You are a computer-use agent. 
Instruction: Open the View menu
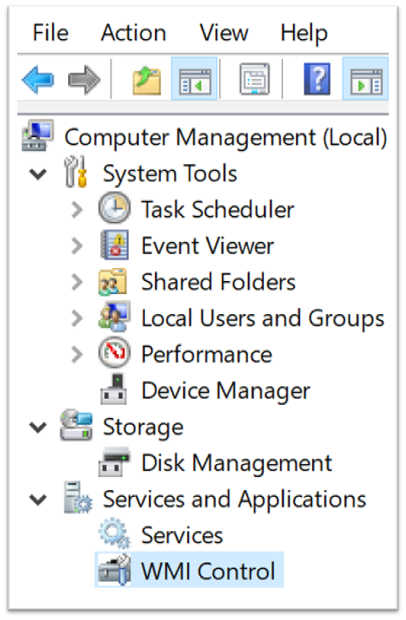click(224, 32)
